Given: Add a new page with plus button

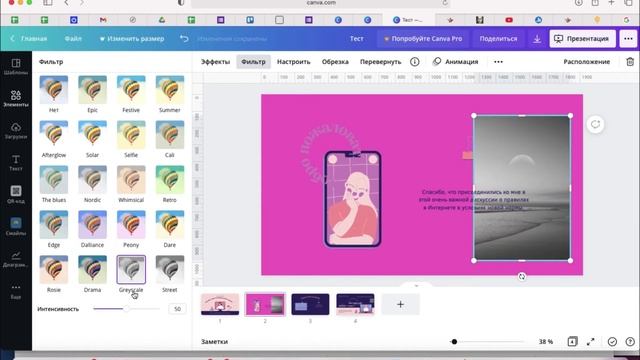Looking at the screenshot, I should coord(400,304).
